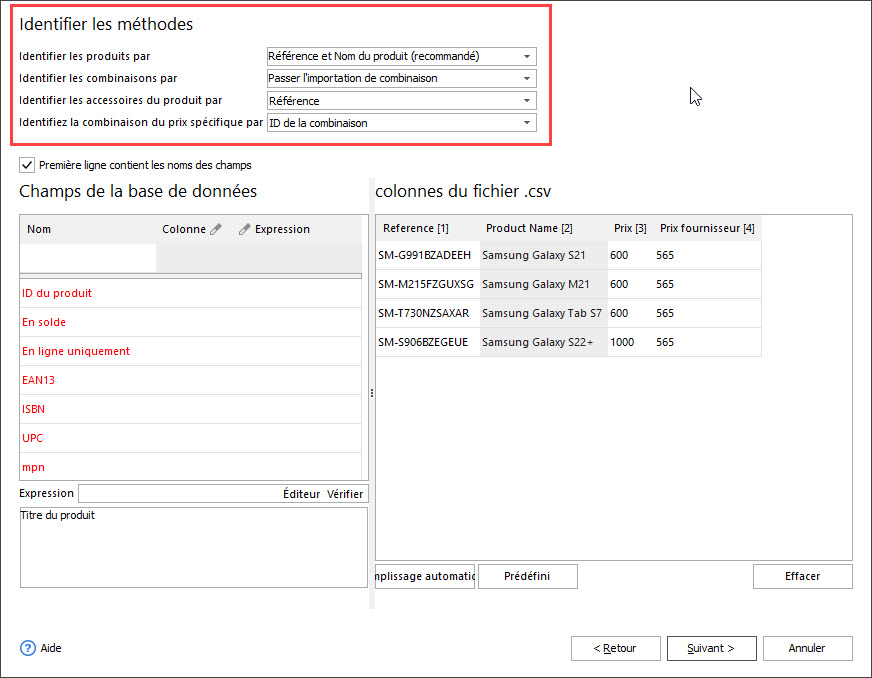Sort by the Nom column header

[39, 229]
